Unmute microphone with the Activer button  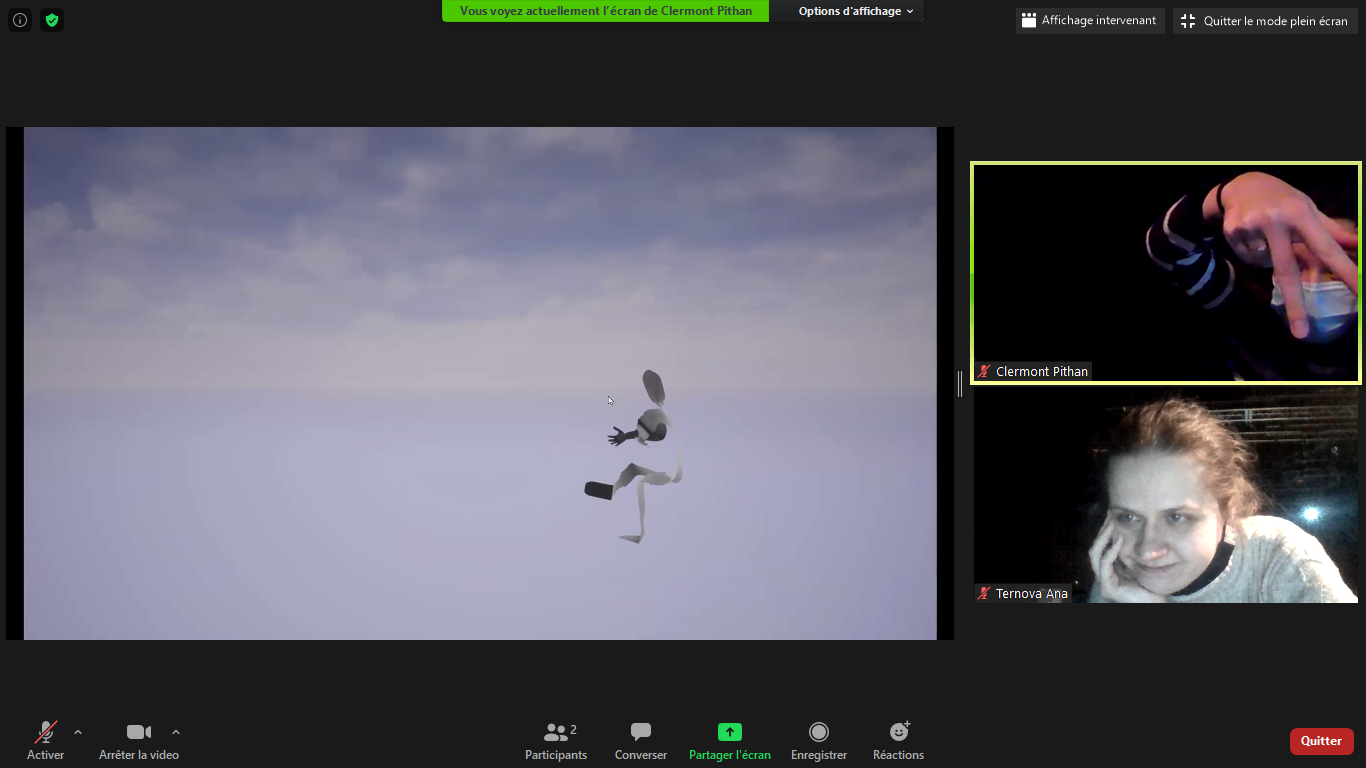click(x=46, y=741)
